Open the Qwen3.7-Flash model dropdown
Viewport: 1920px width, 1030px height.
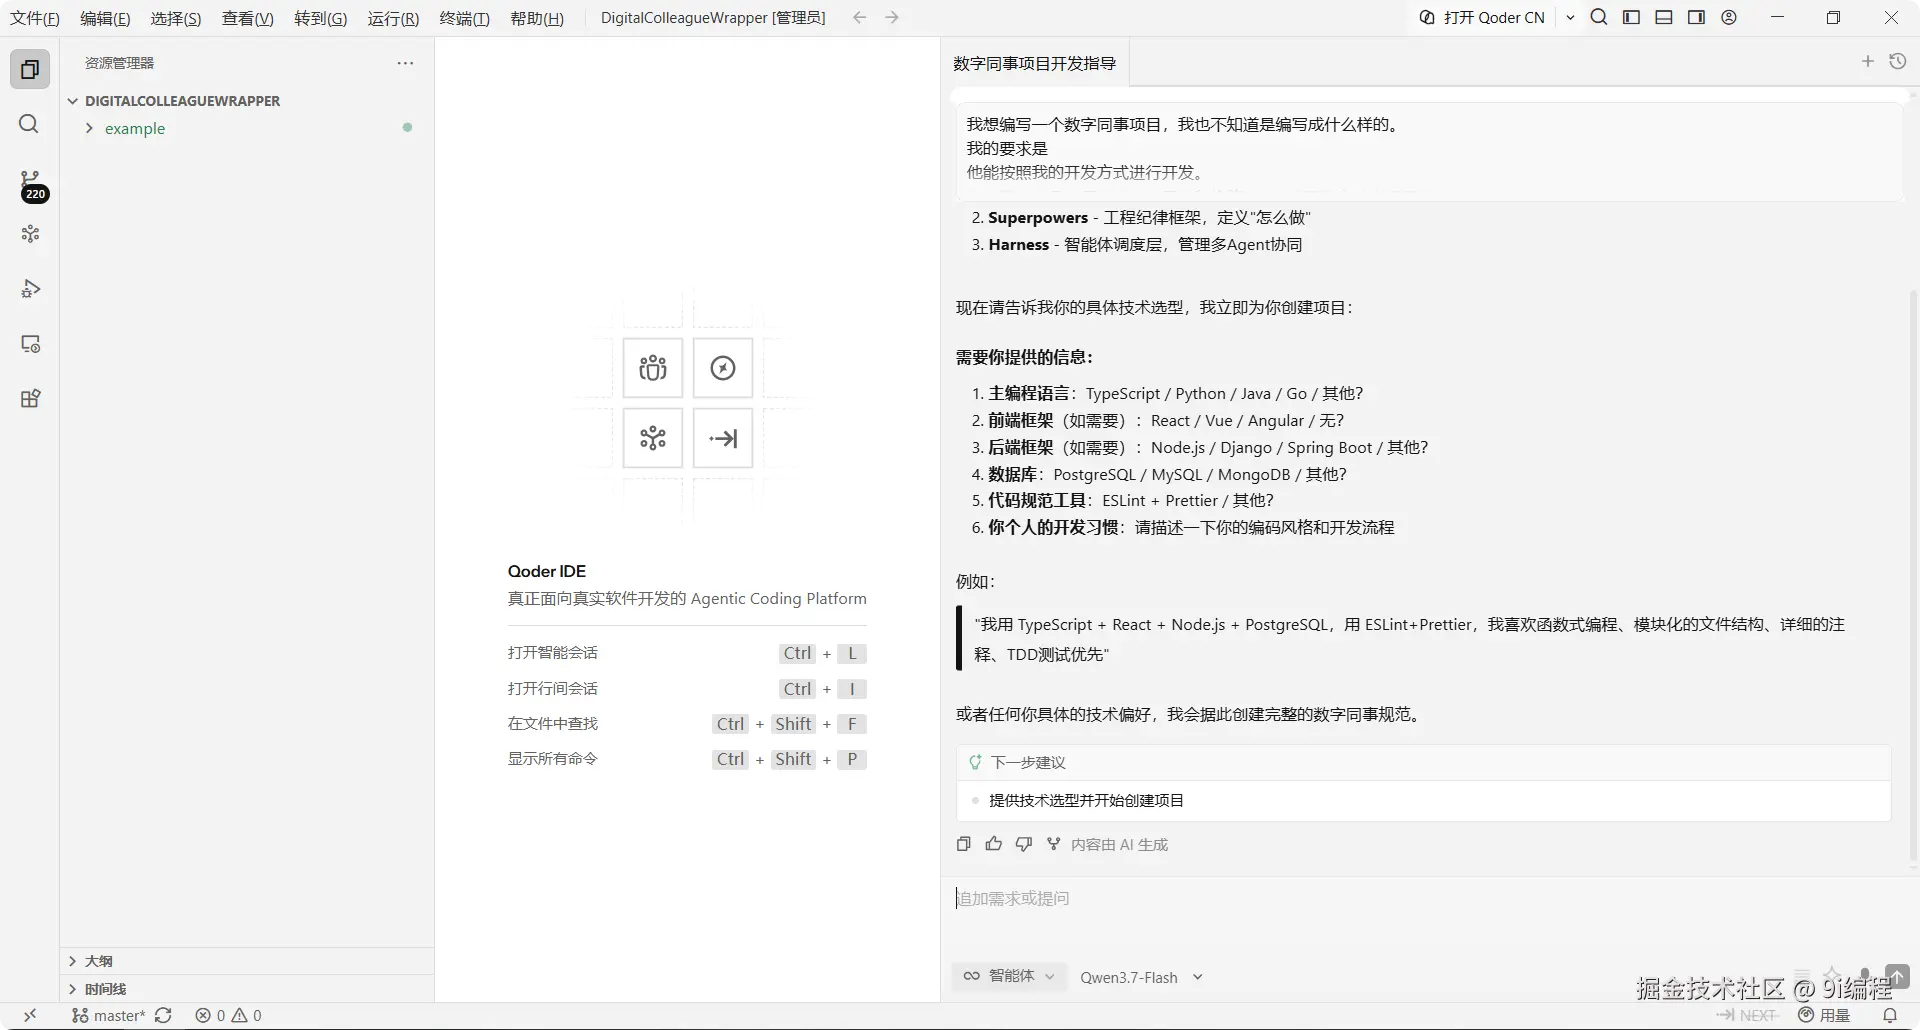[x=1141, y=978]
